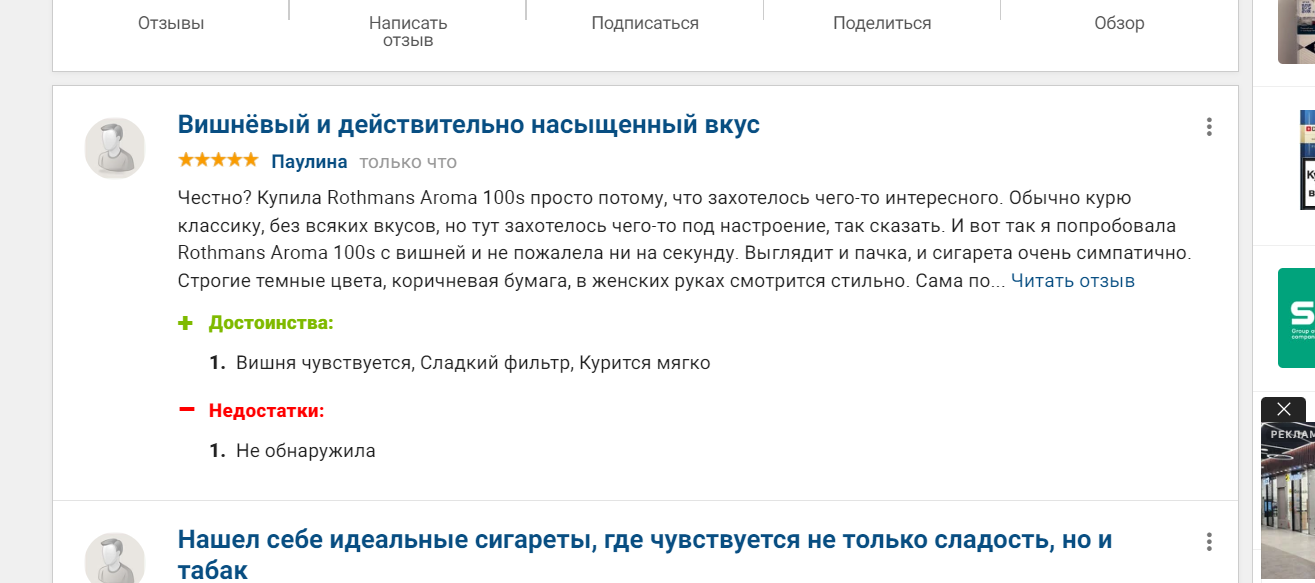
Task: Open three-dot menu of second review
Action: pos(1209,542)
